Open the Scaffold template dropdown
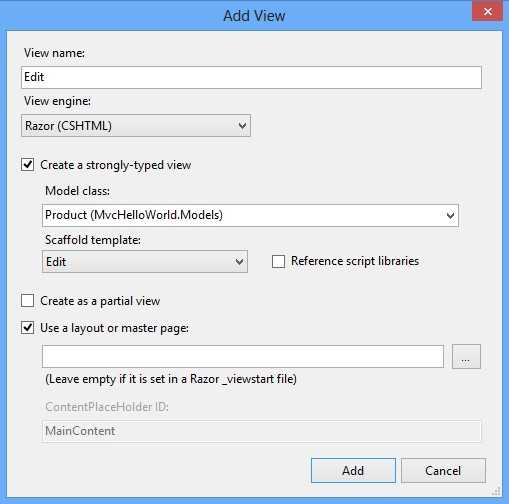Viewport: 509px width, 504px height. pyautogui.click(x=145, y=262)
